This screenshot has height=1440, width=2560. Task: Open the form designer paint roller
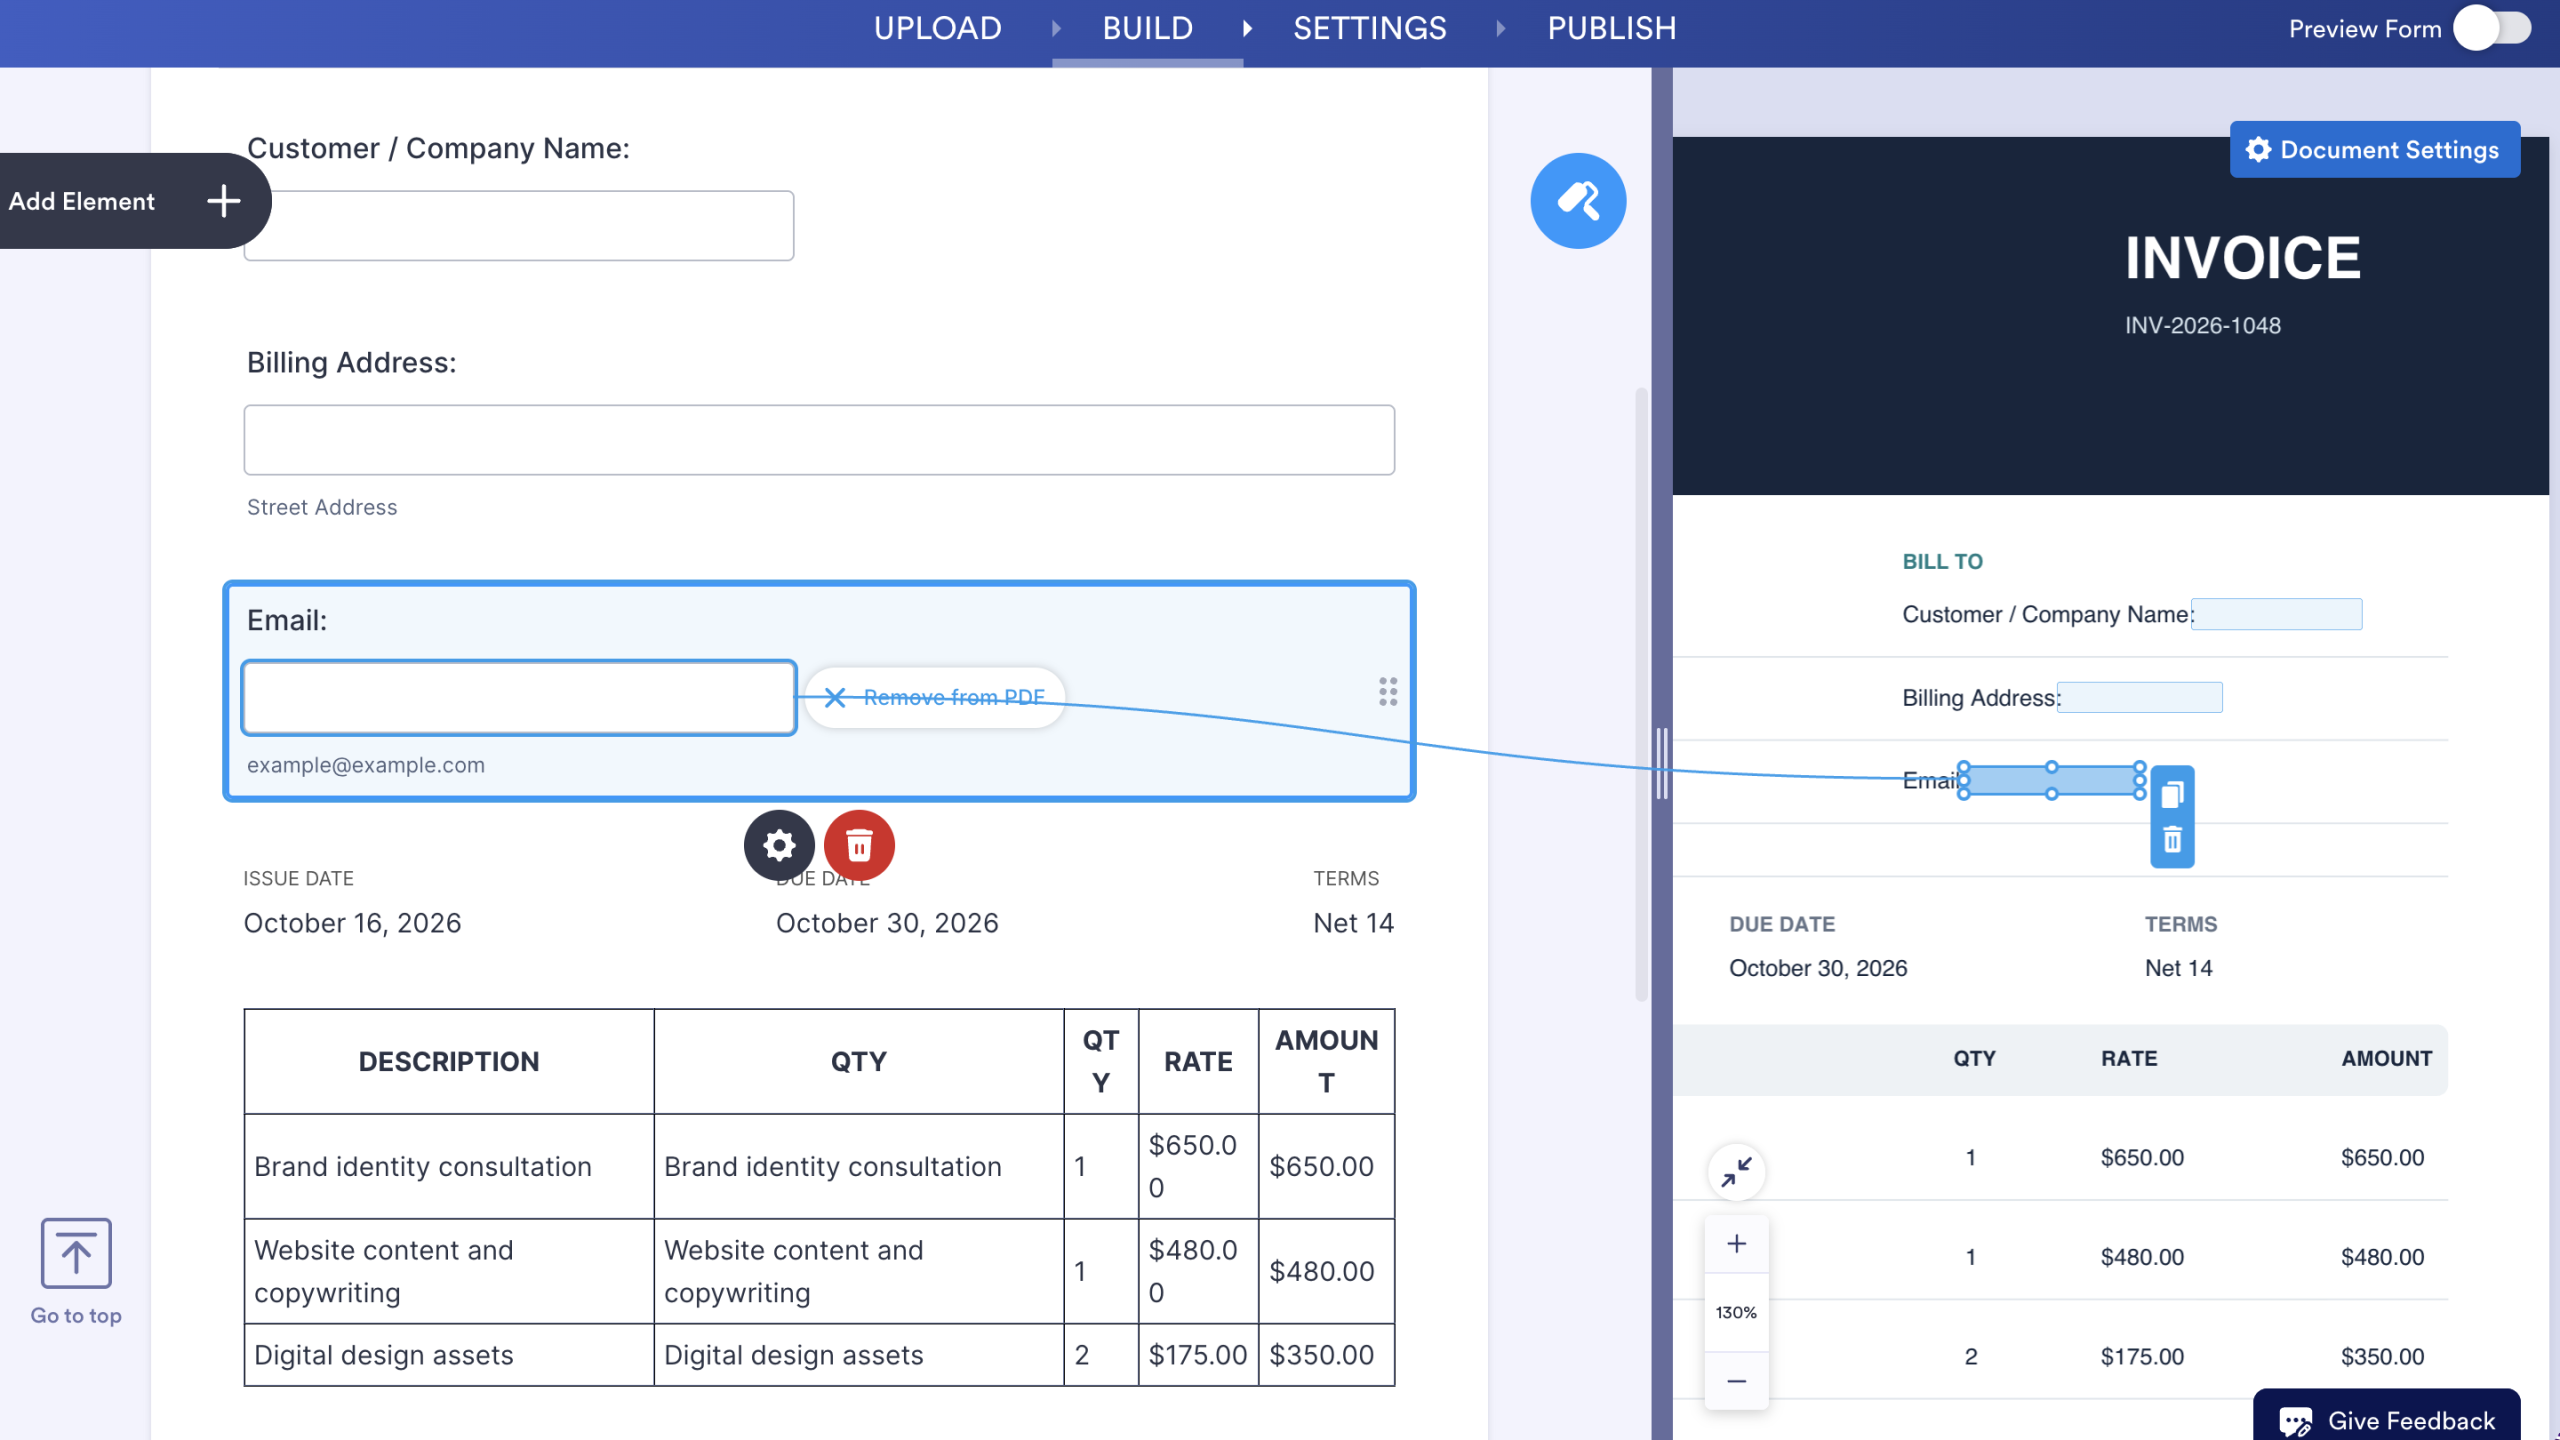(x=1578, y=200)
